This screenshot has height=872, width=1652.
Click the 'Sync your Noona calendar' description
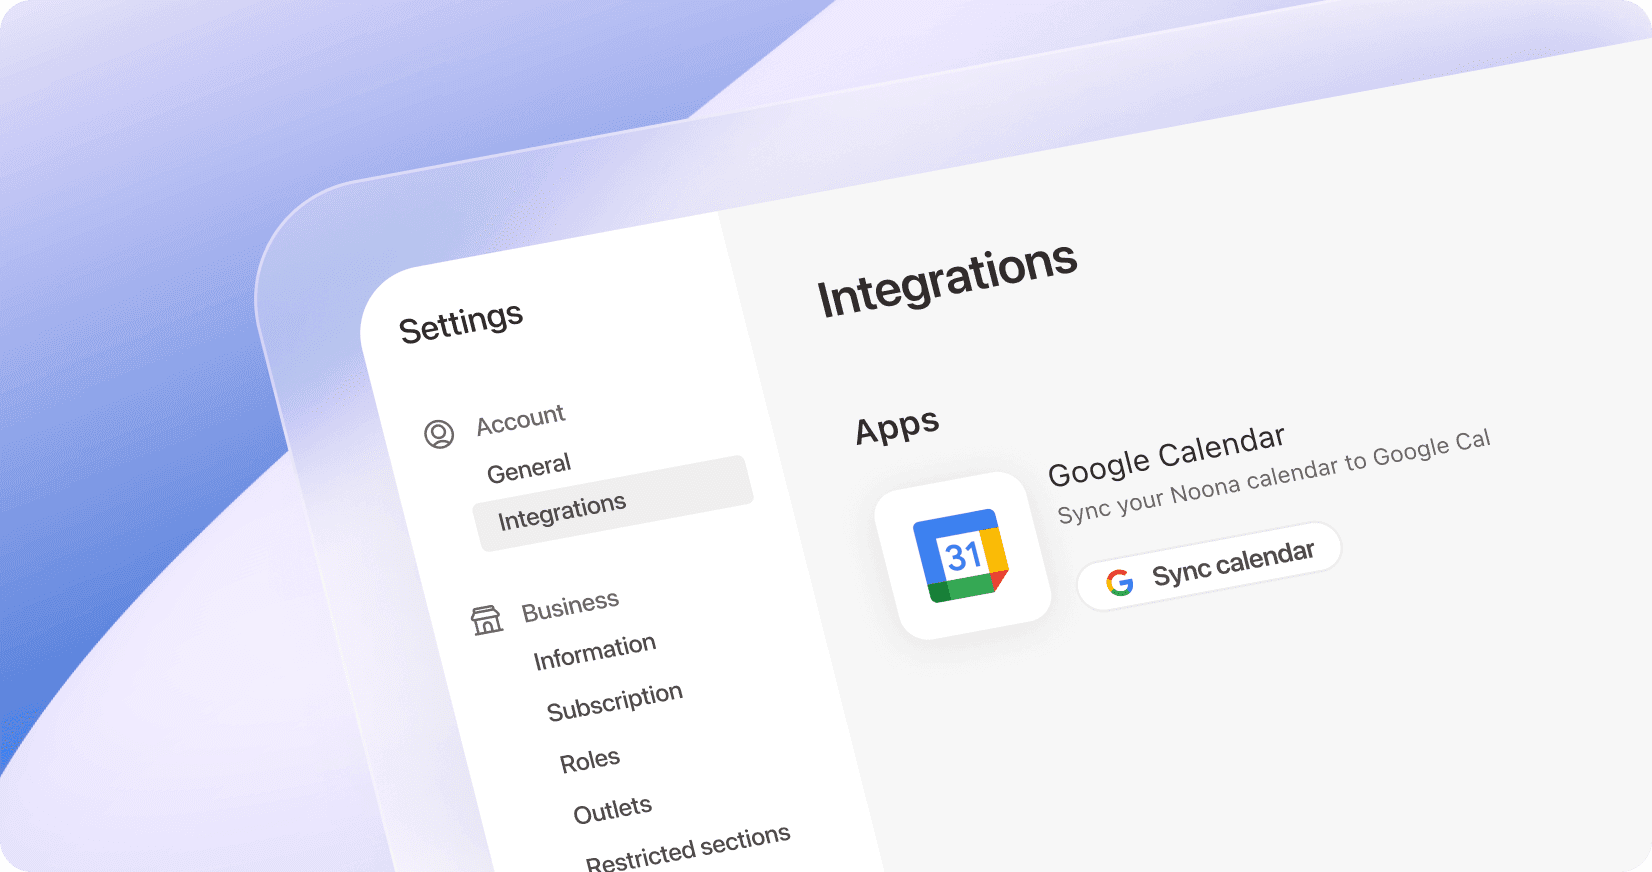(1274, 476)
